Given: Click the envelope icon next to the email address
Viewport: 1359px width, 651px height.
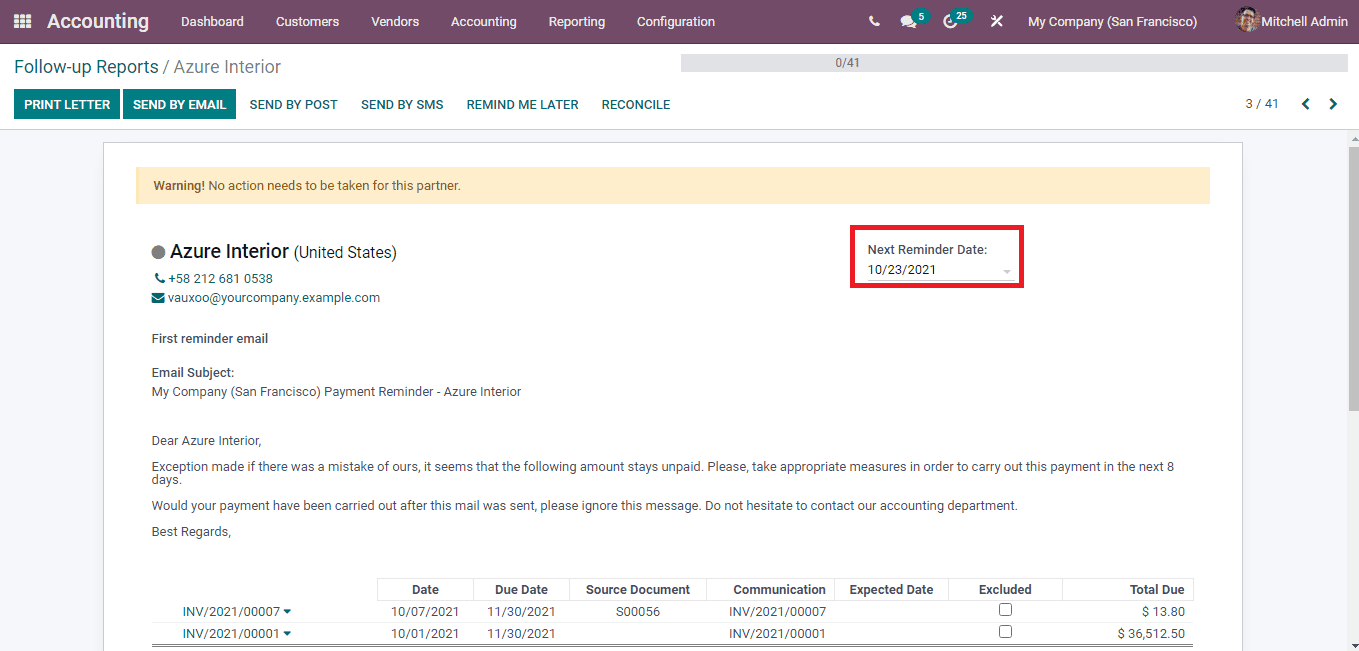Looking at the screenshot, I should pyautogui.click(x=158, y=297).
